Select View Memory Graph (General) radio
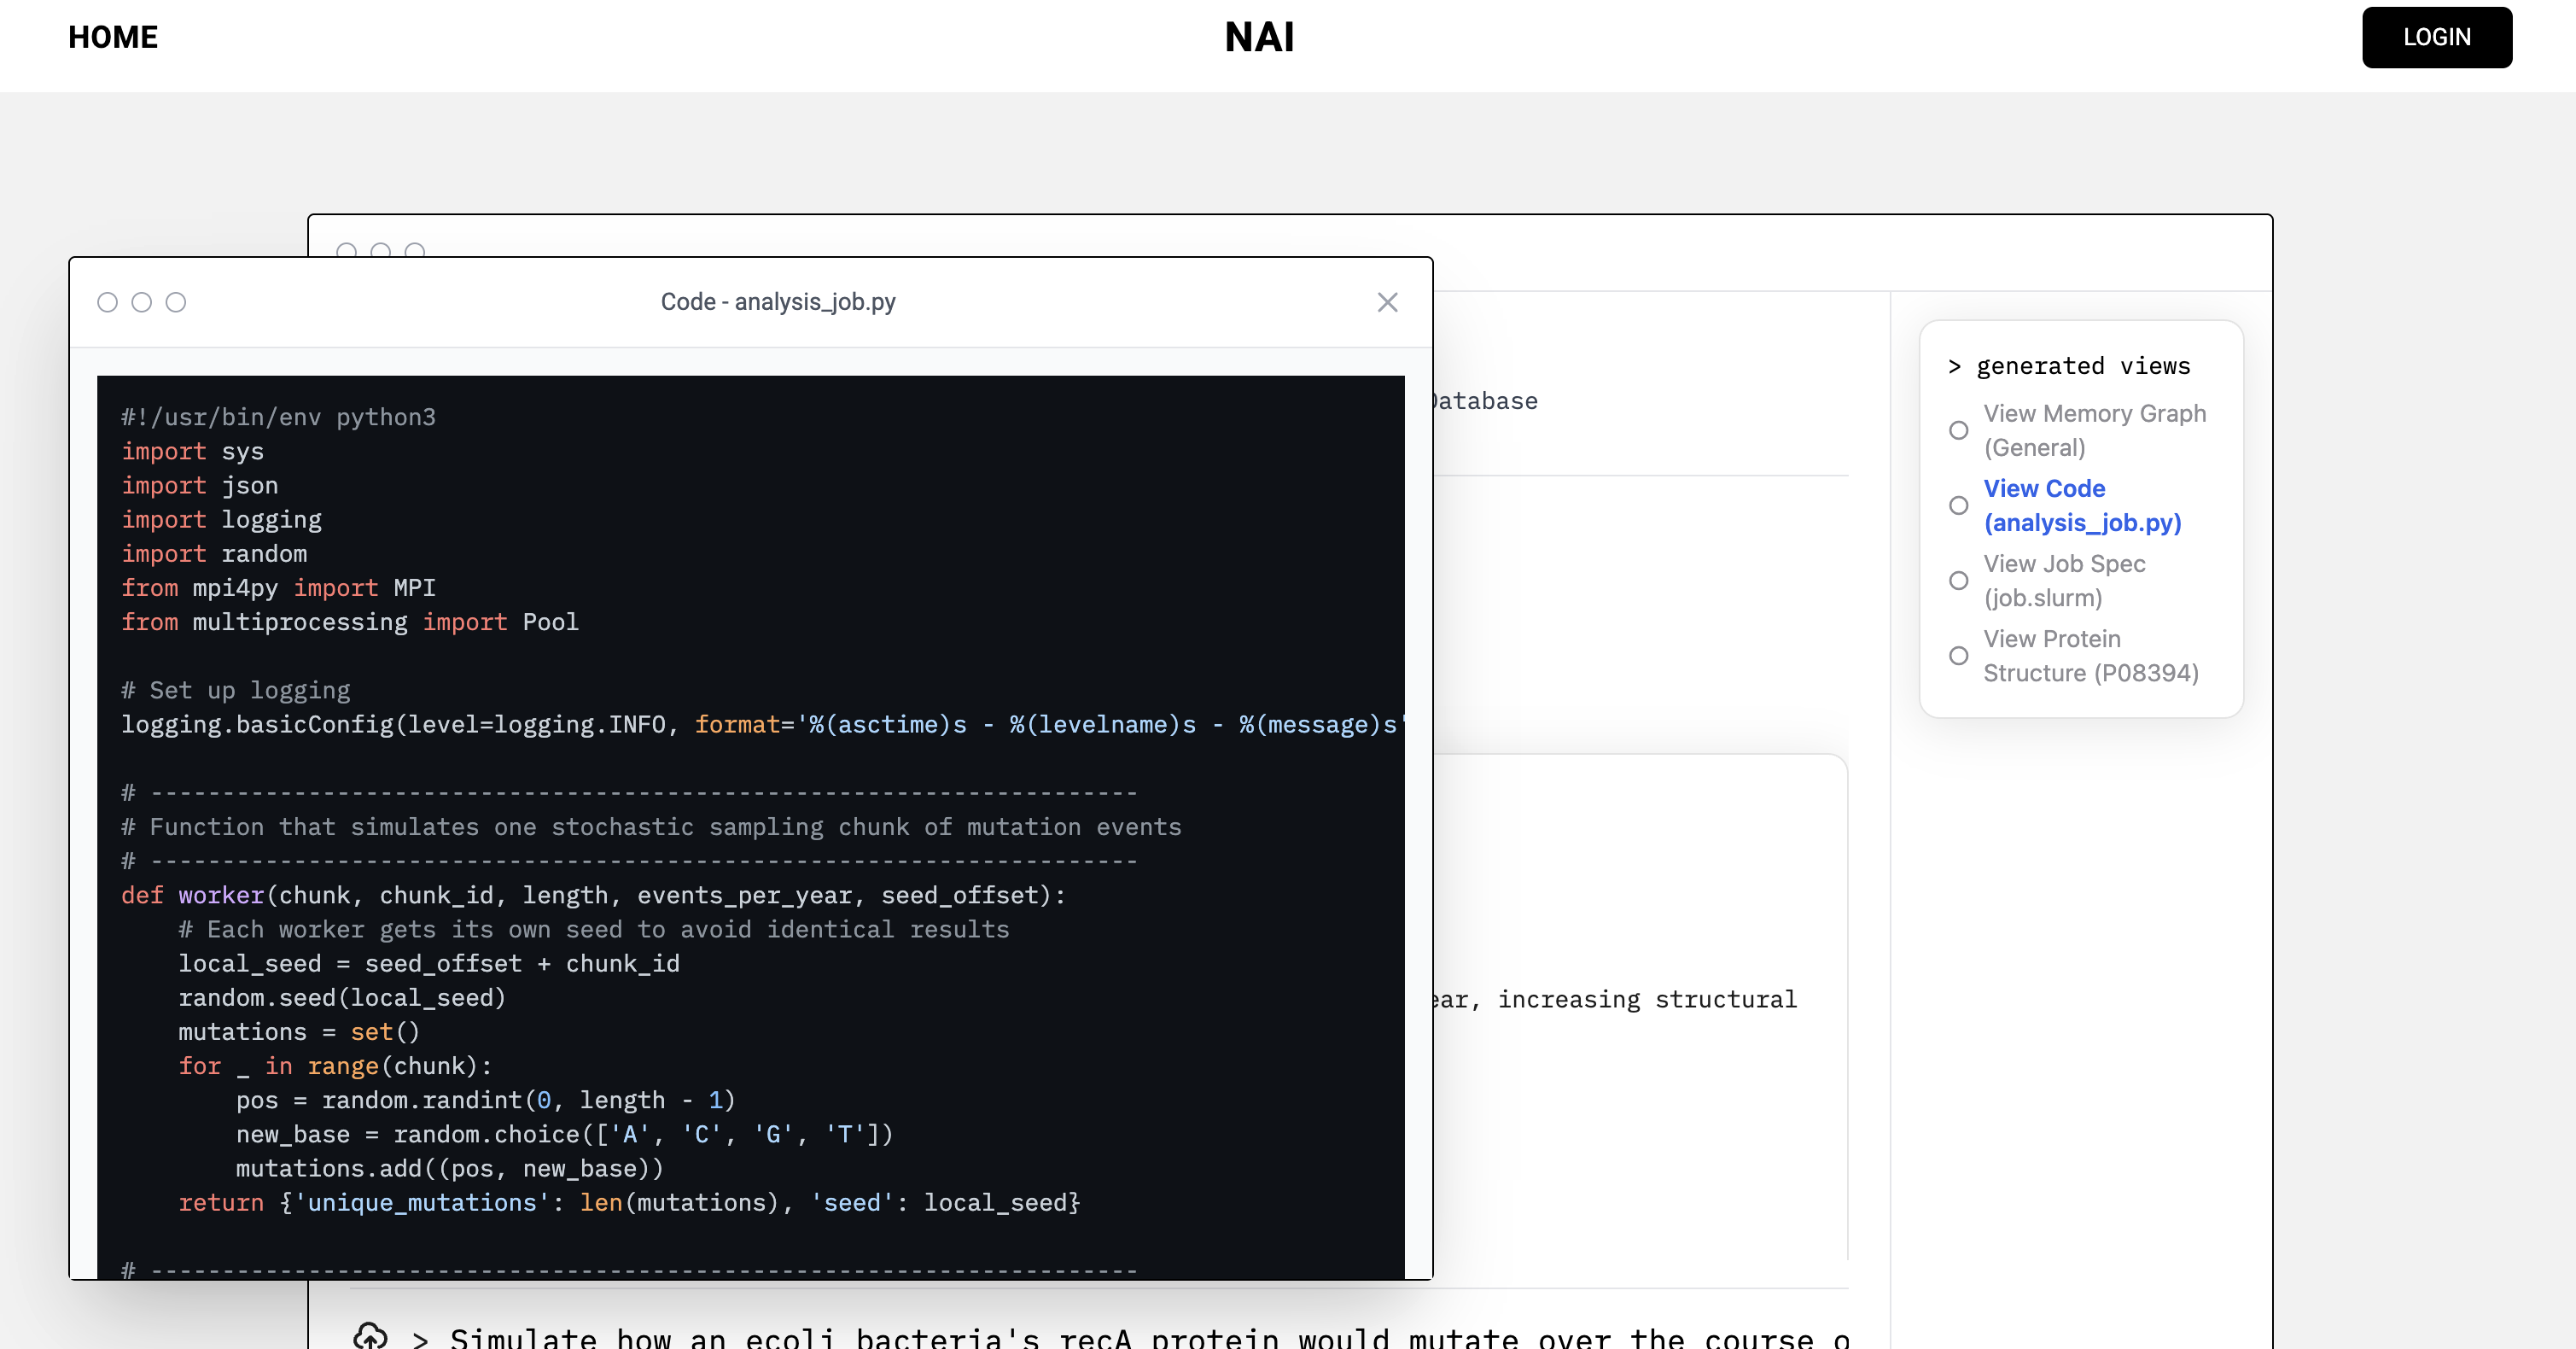Image resolution: width=2576 pixels, height=1349 pixels. (1958, 430)
